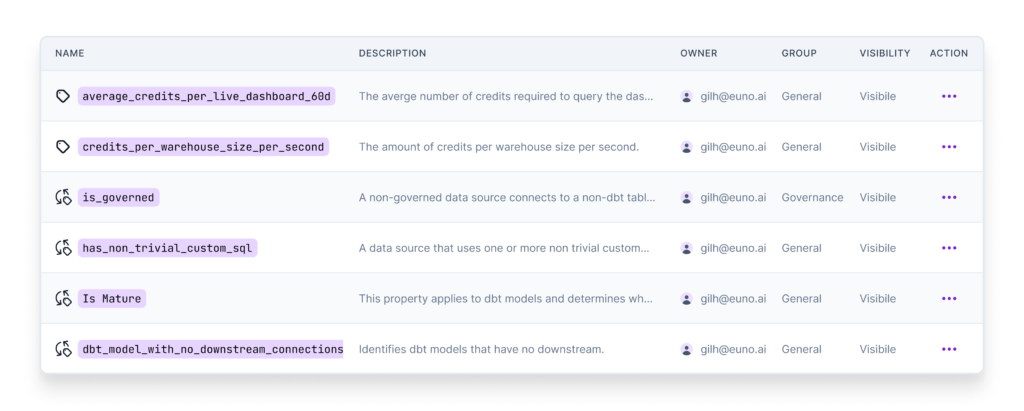Sort by the Name column header

(69, 54)
